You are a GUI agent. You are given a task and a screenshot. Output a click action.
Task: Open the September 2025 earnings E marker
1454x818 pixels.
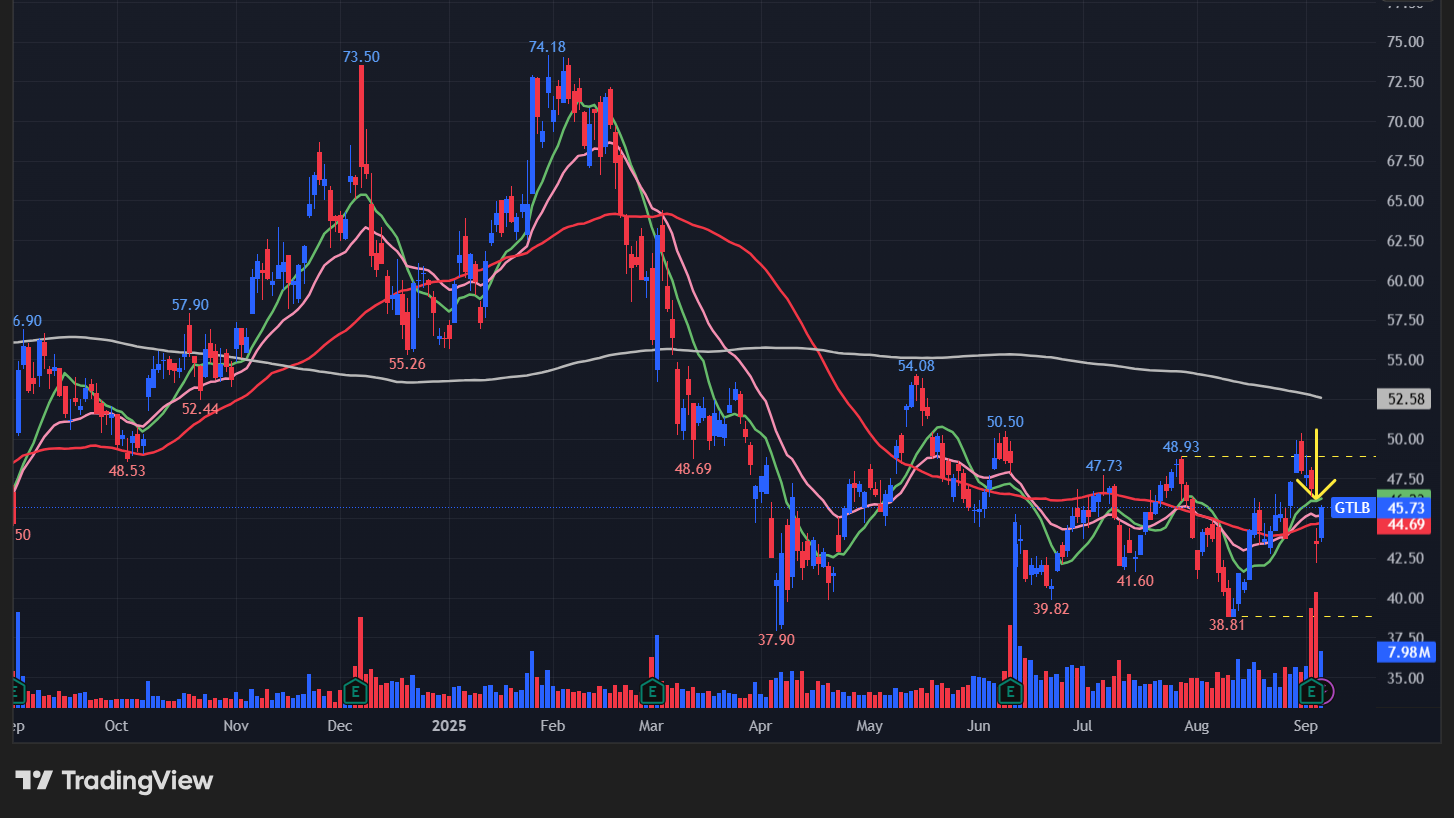[x=1312, y=691]
